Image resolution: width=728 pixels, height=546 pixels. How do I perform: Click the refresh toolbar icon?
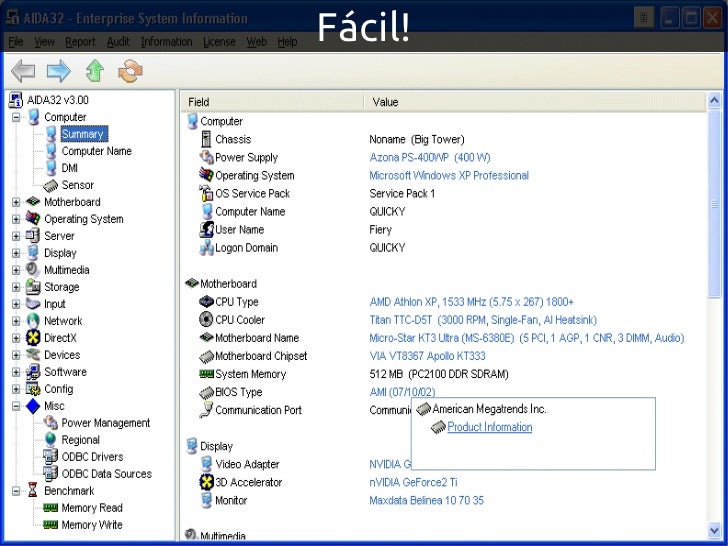pyautogui.click(x=129, y=70)
